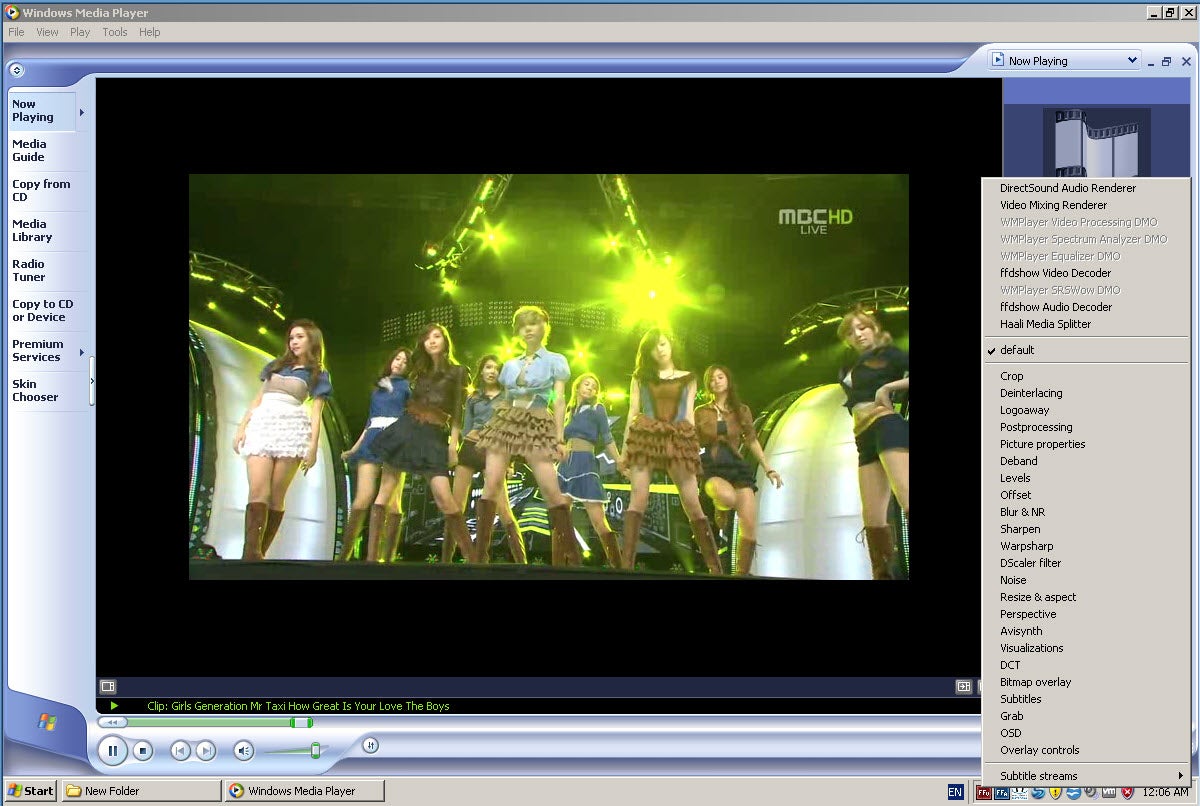This screenshot has height=806, width=1200.
Task: Adjust the volume slider handle
Action: pyautogui.click(x=315, y=750)
